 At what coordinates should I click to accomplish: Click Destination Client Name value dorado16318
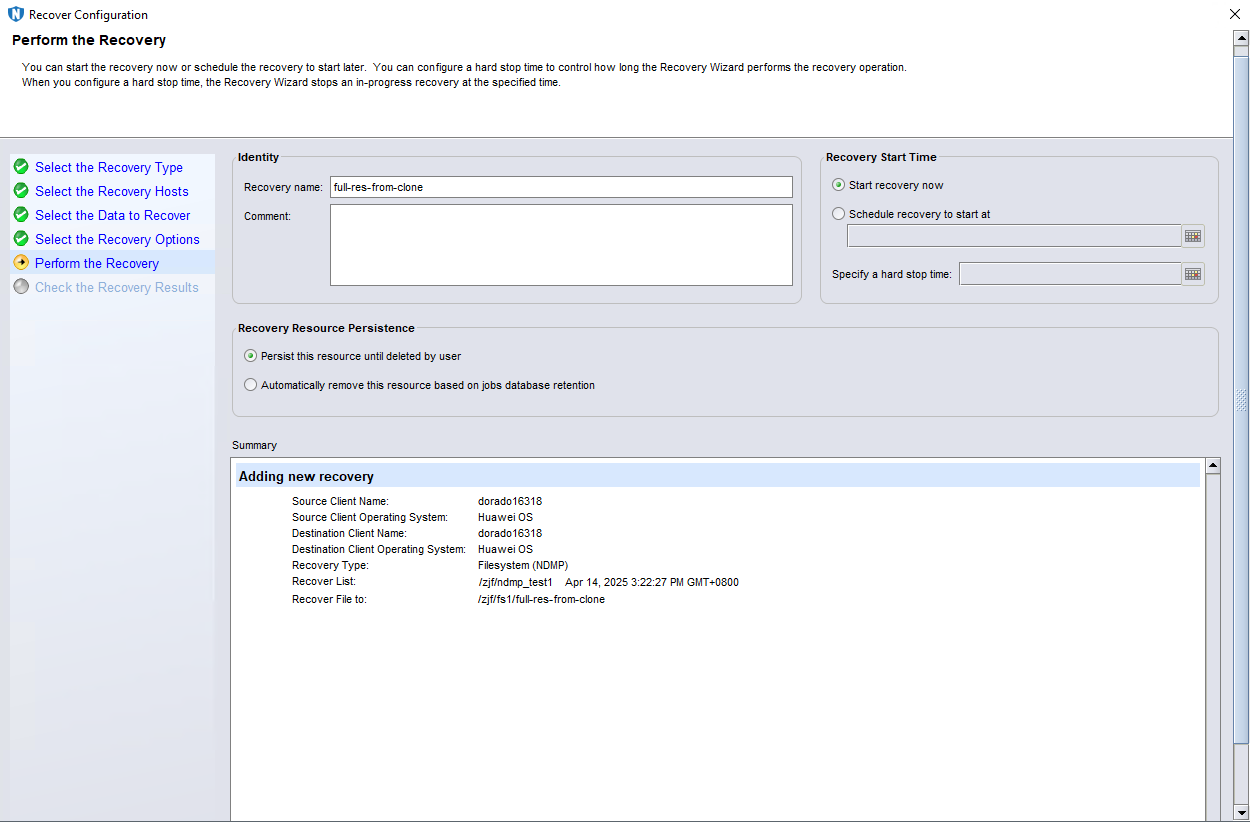click(510, 533)
